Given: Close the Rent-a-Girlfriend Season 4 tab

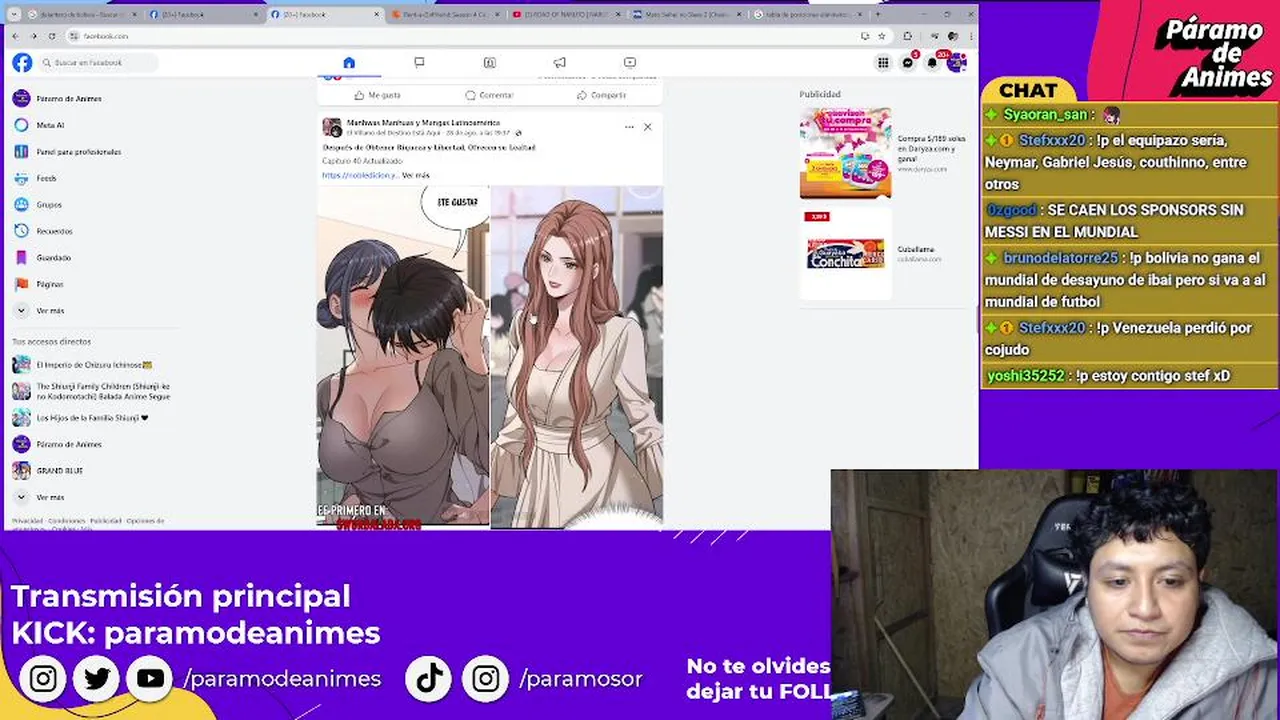Looking at the screenshot, I should click(x=497, y=14).
